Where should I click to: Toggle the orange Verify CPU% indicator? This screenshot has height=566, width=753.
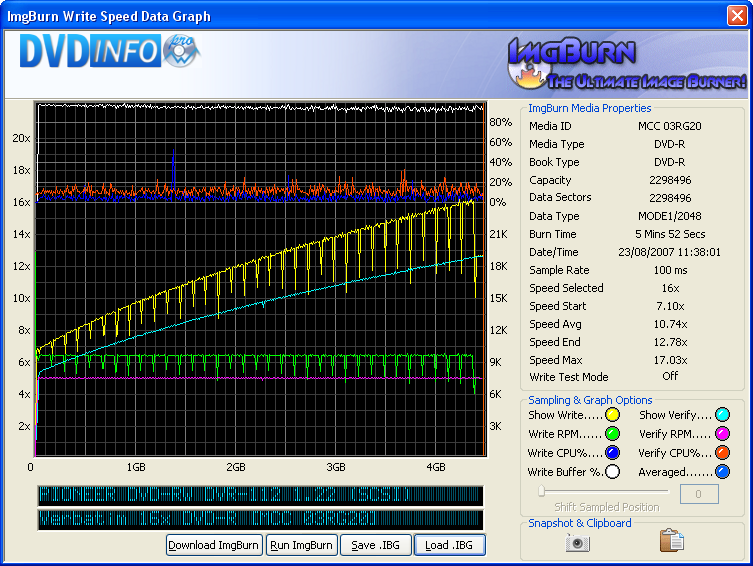[x=722, y=452]
